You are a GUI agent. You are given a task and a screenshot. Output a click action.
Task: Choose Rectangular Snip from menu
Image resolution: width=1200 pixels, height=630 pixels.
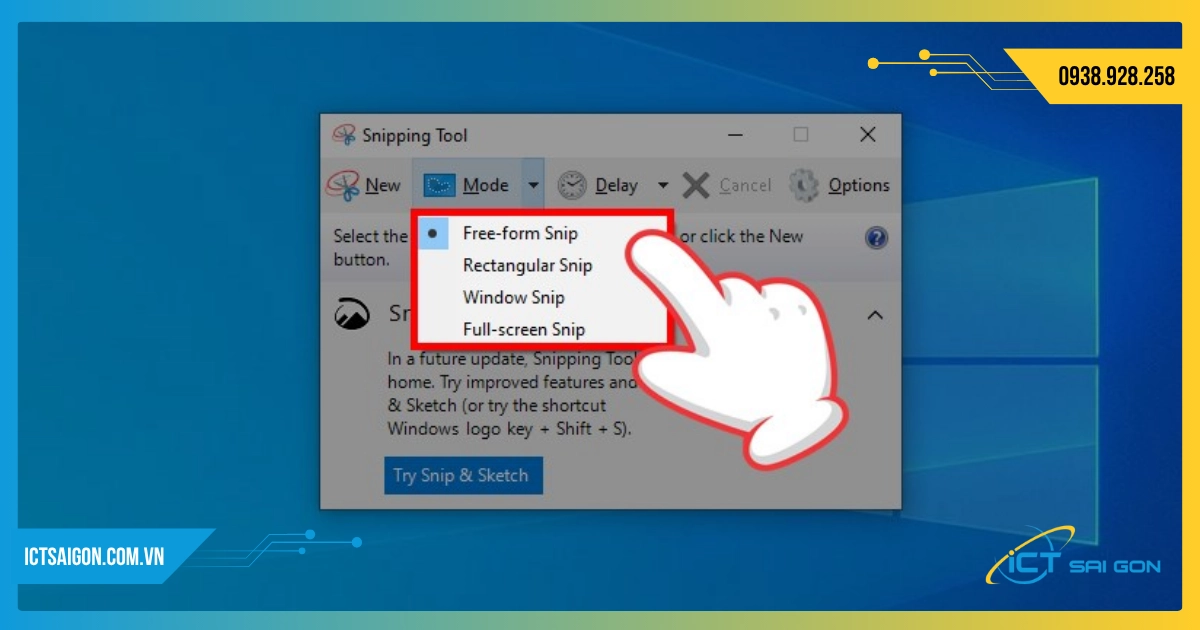(541, 265)
